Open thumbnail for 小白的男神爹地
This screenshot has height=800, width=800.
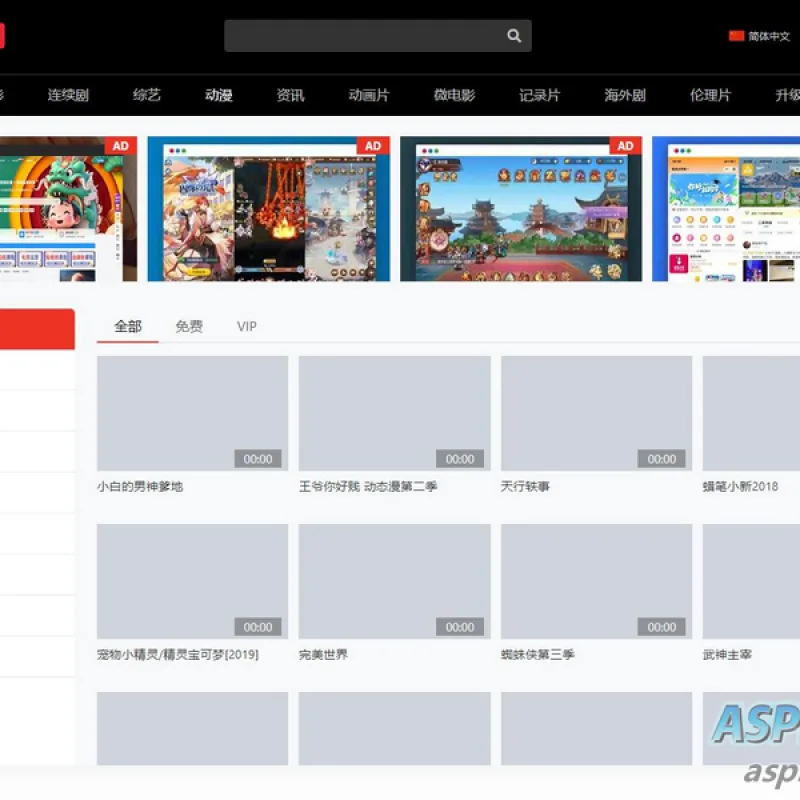(x=192, y=413)
